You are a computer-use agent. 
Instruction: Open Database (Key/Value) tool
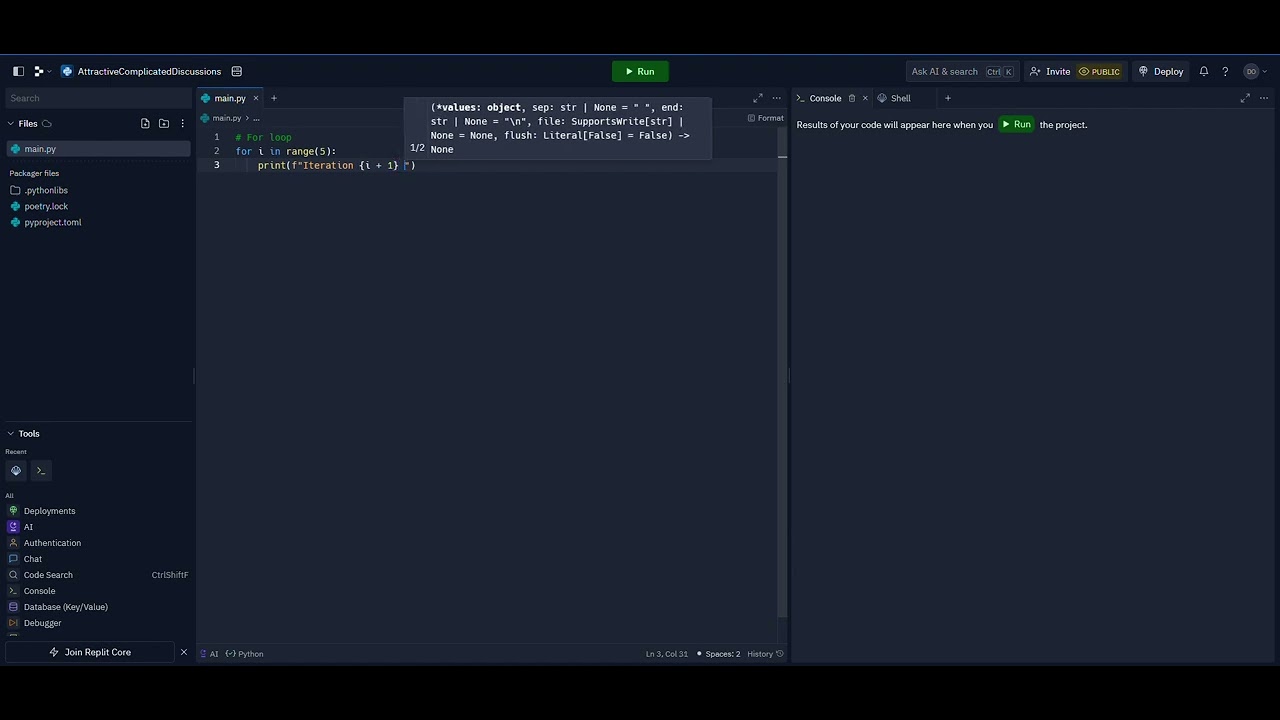coord(65,607)
